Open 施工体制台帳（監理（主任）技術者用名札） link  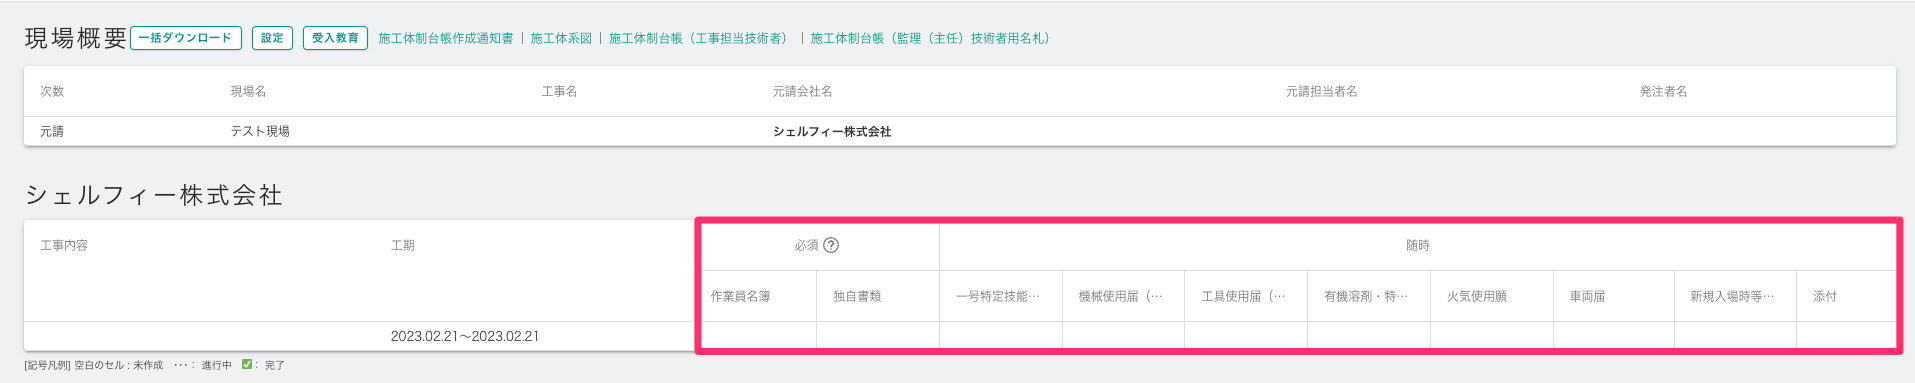(x=930, y=38)
